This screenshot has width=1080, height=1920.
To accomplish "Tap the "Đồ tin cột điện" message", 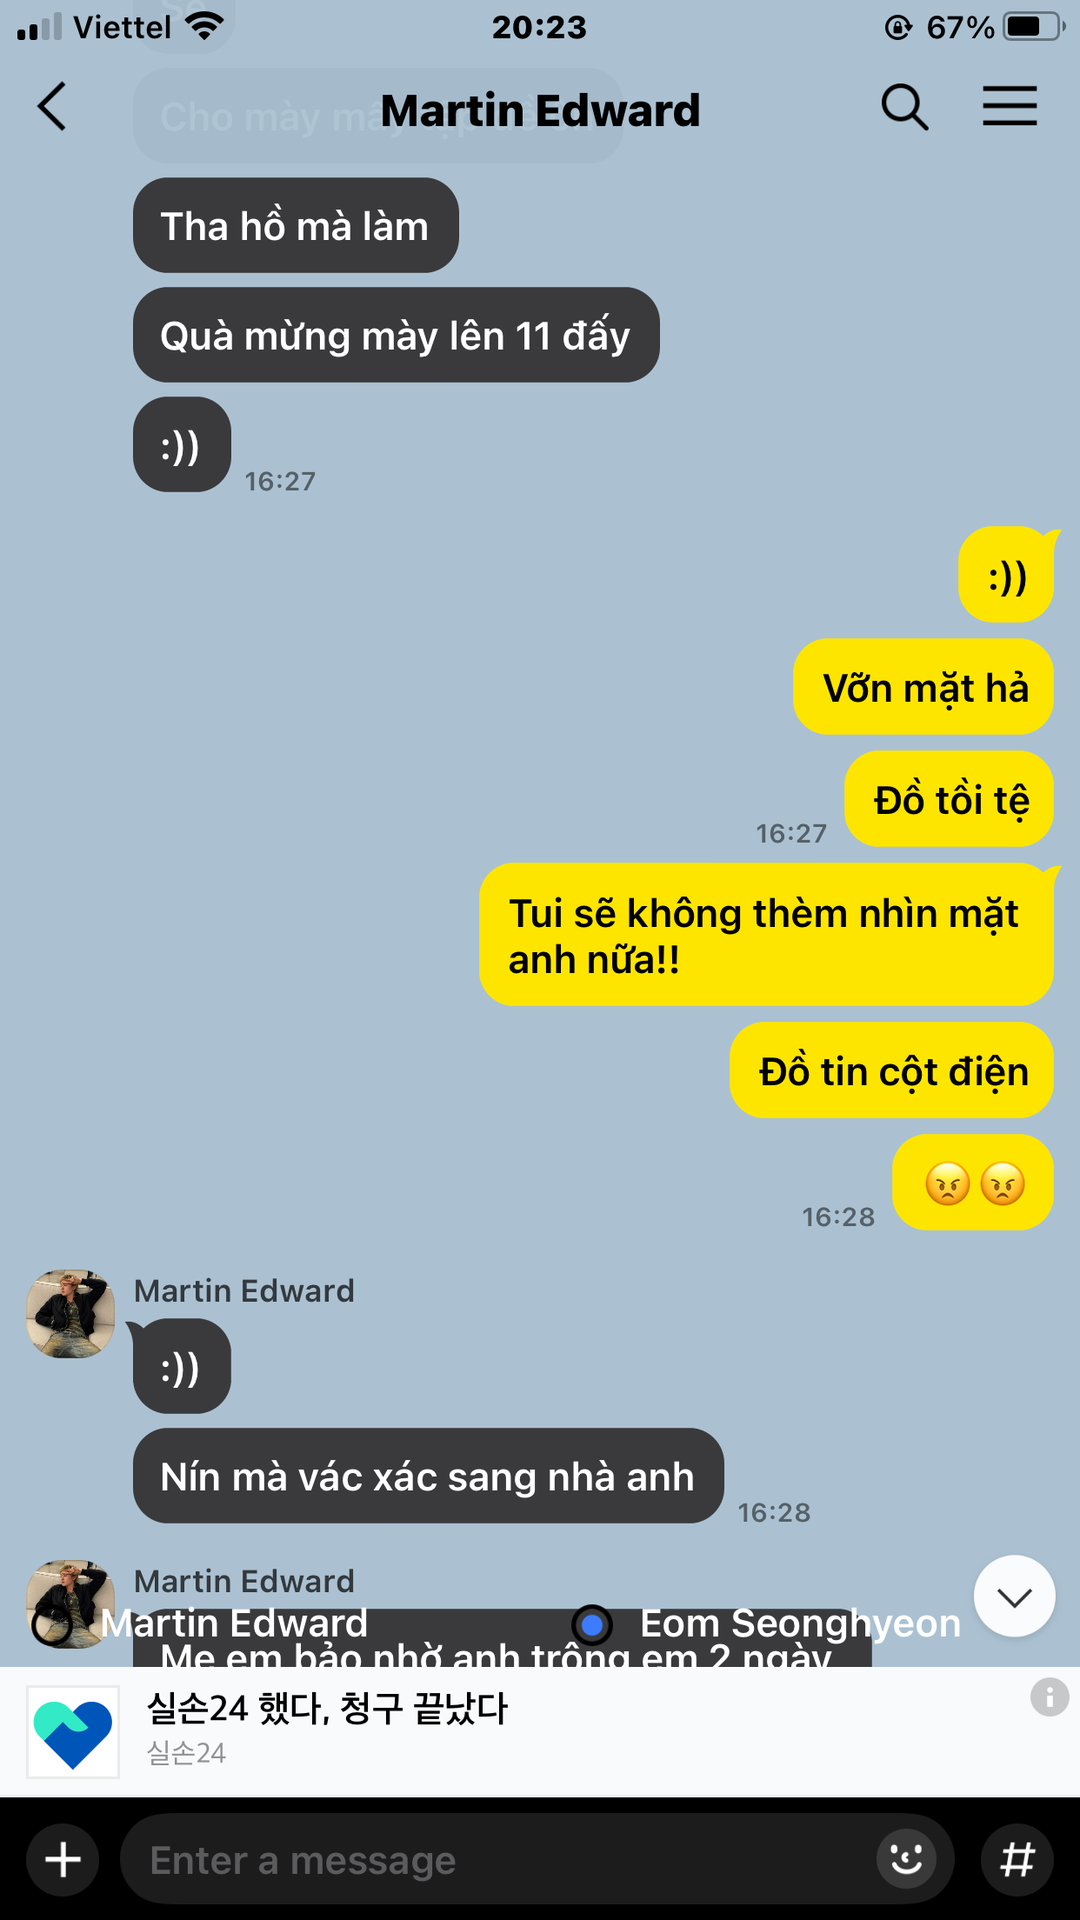I will 892,1070.
